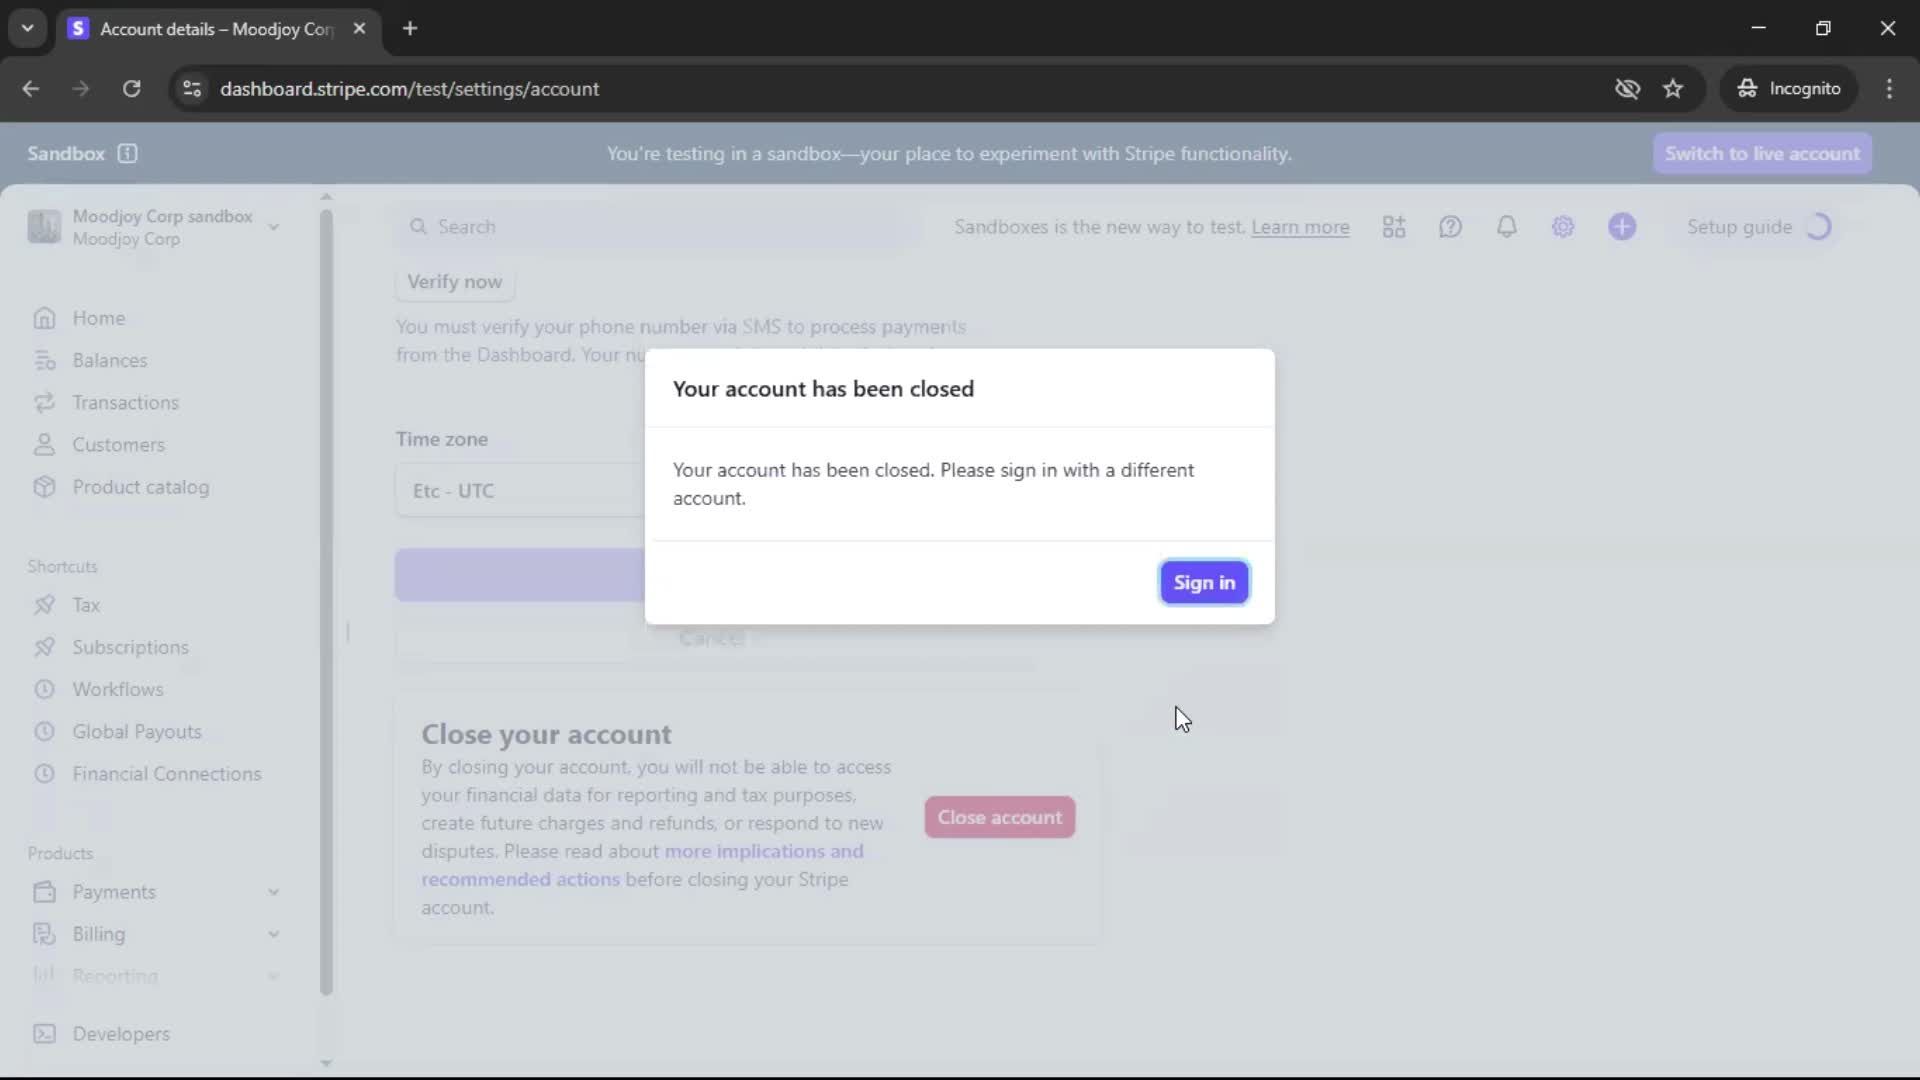
Task: Reload the page
Action: (x=131, y=89)
